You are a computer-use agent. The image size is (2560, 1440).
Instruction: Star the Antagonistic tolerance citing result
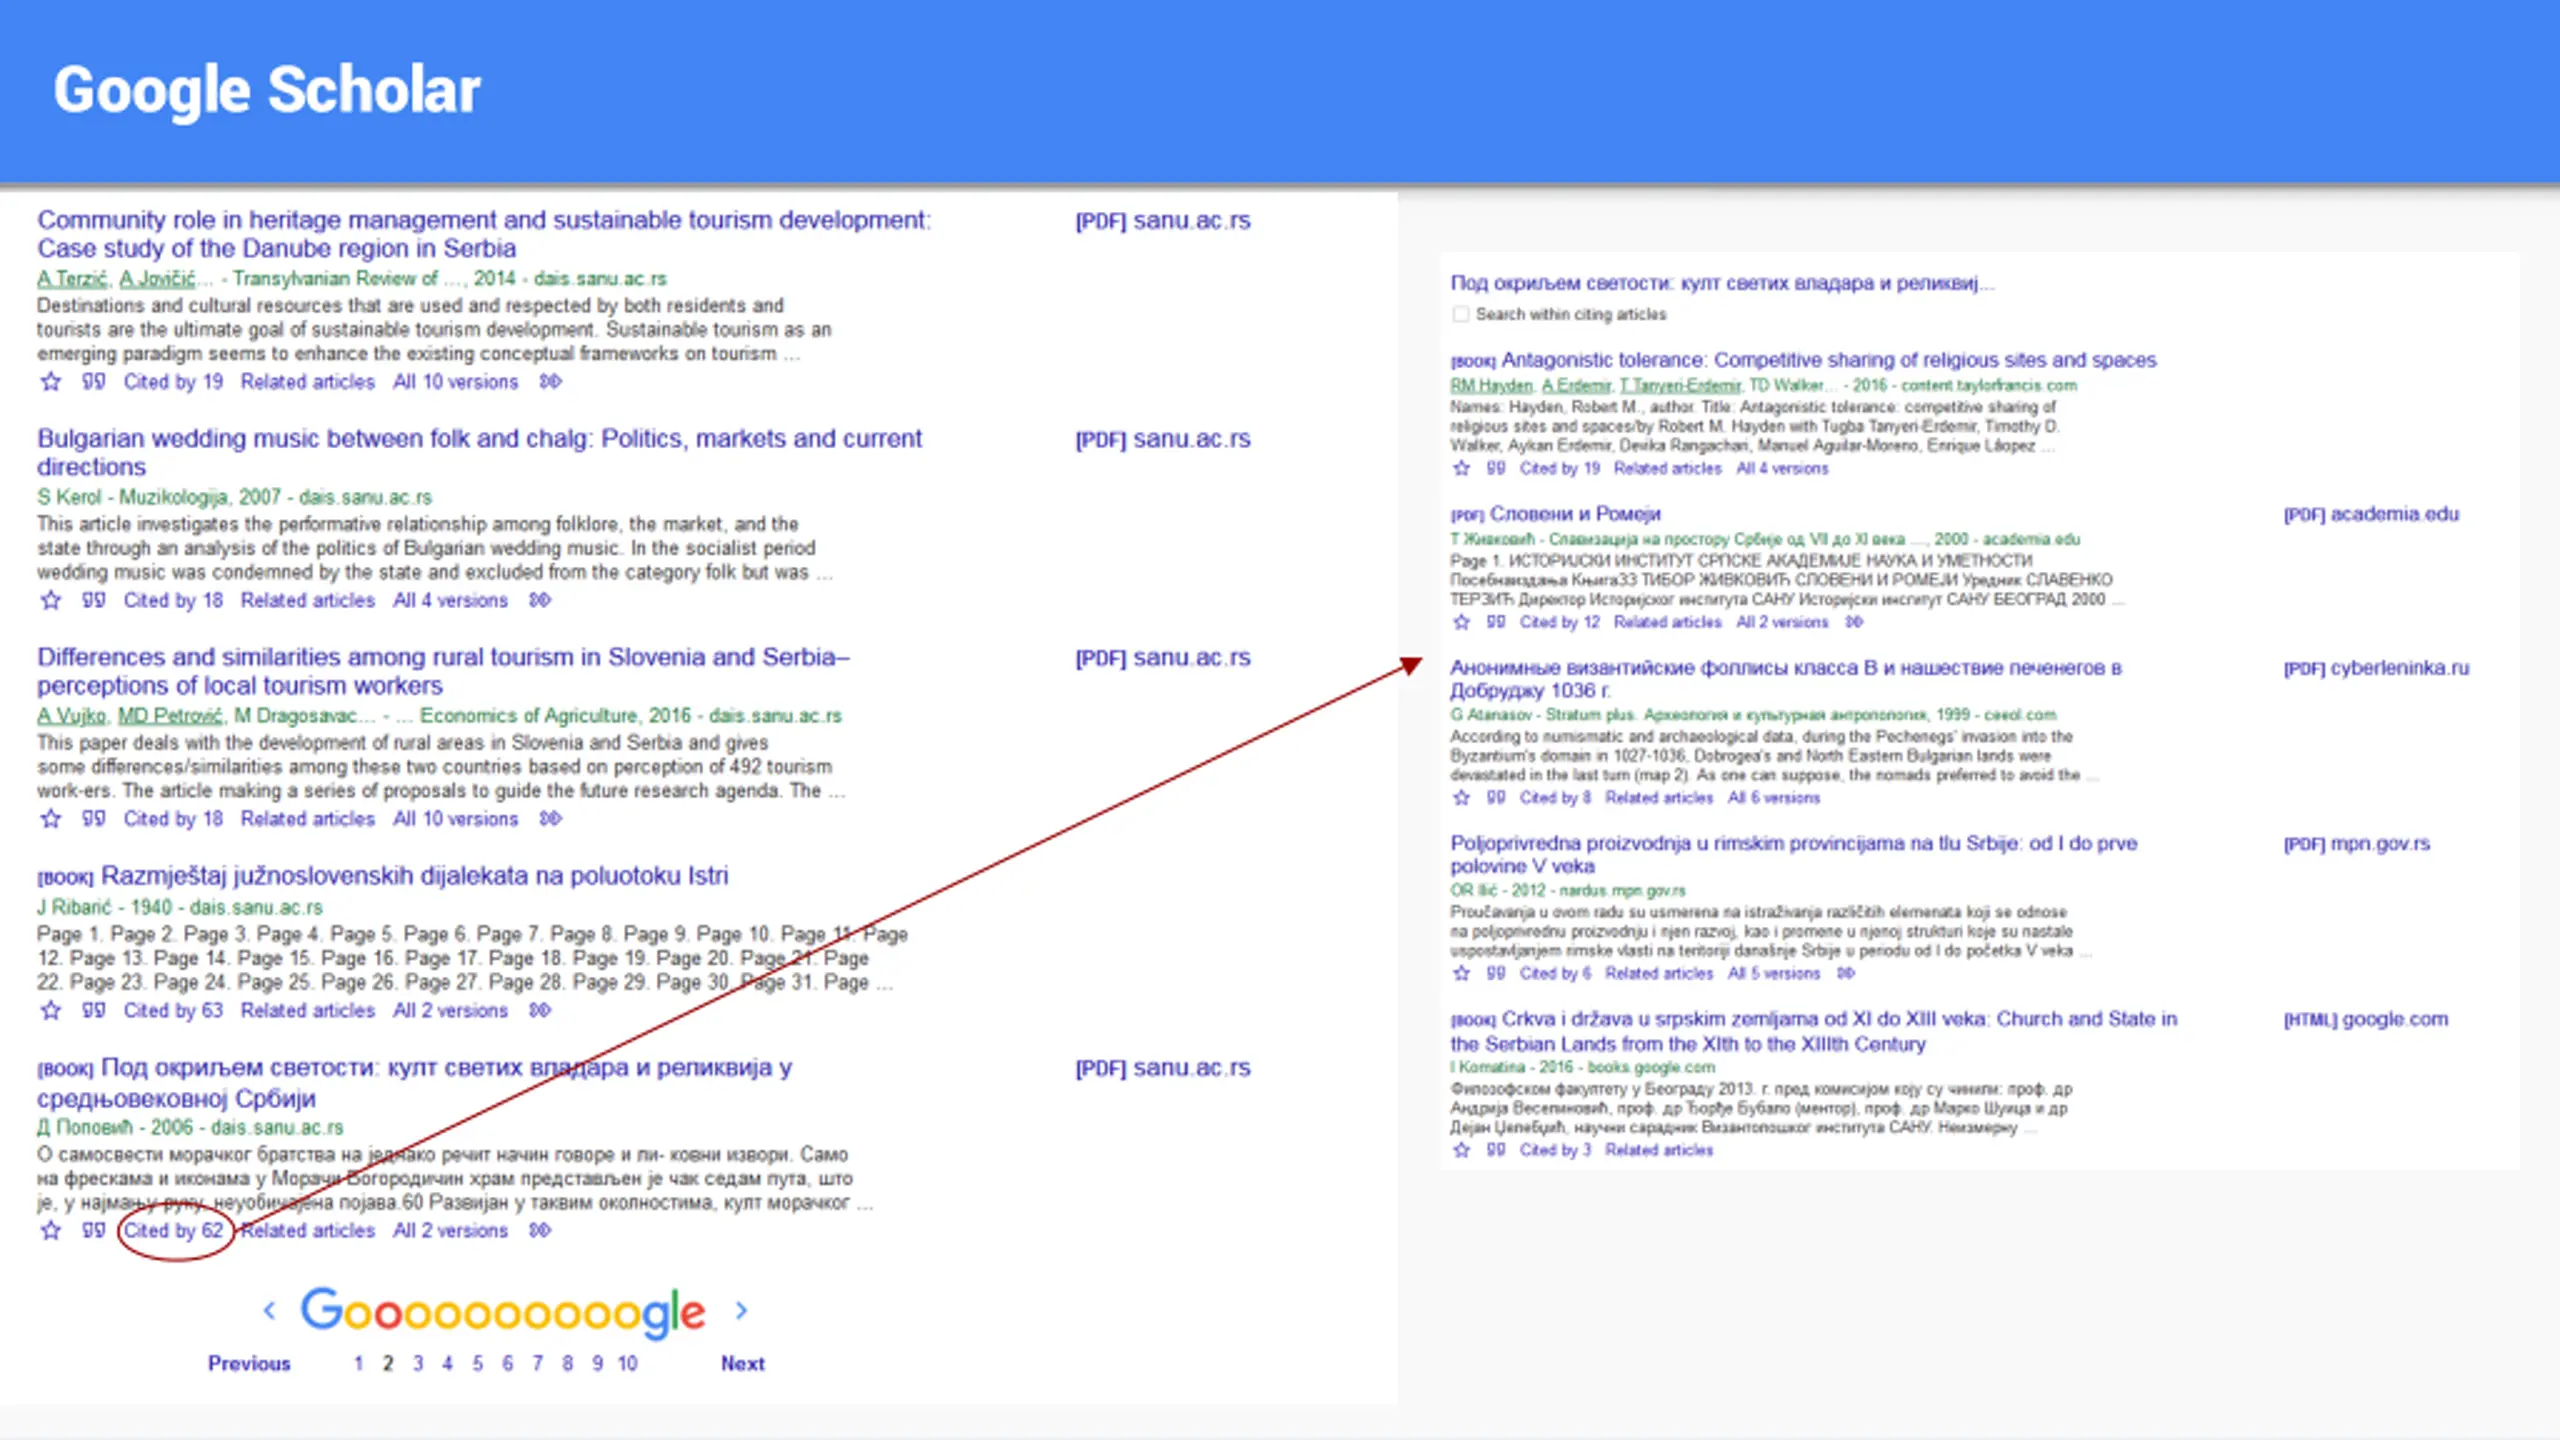pos(1461,469)
